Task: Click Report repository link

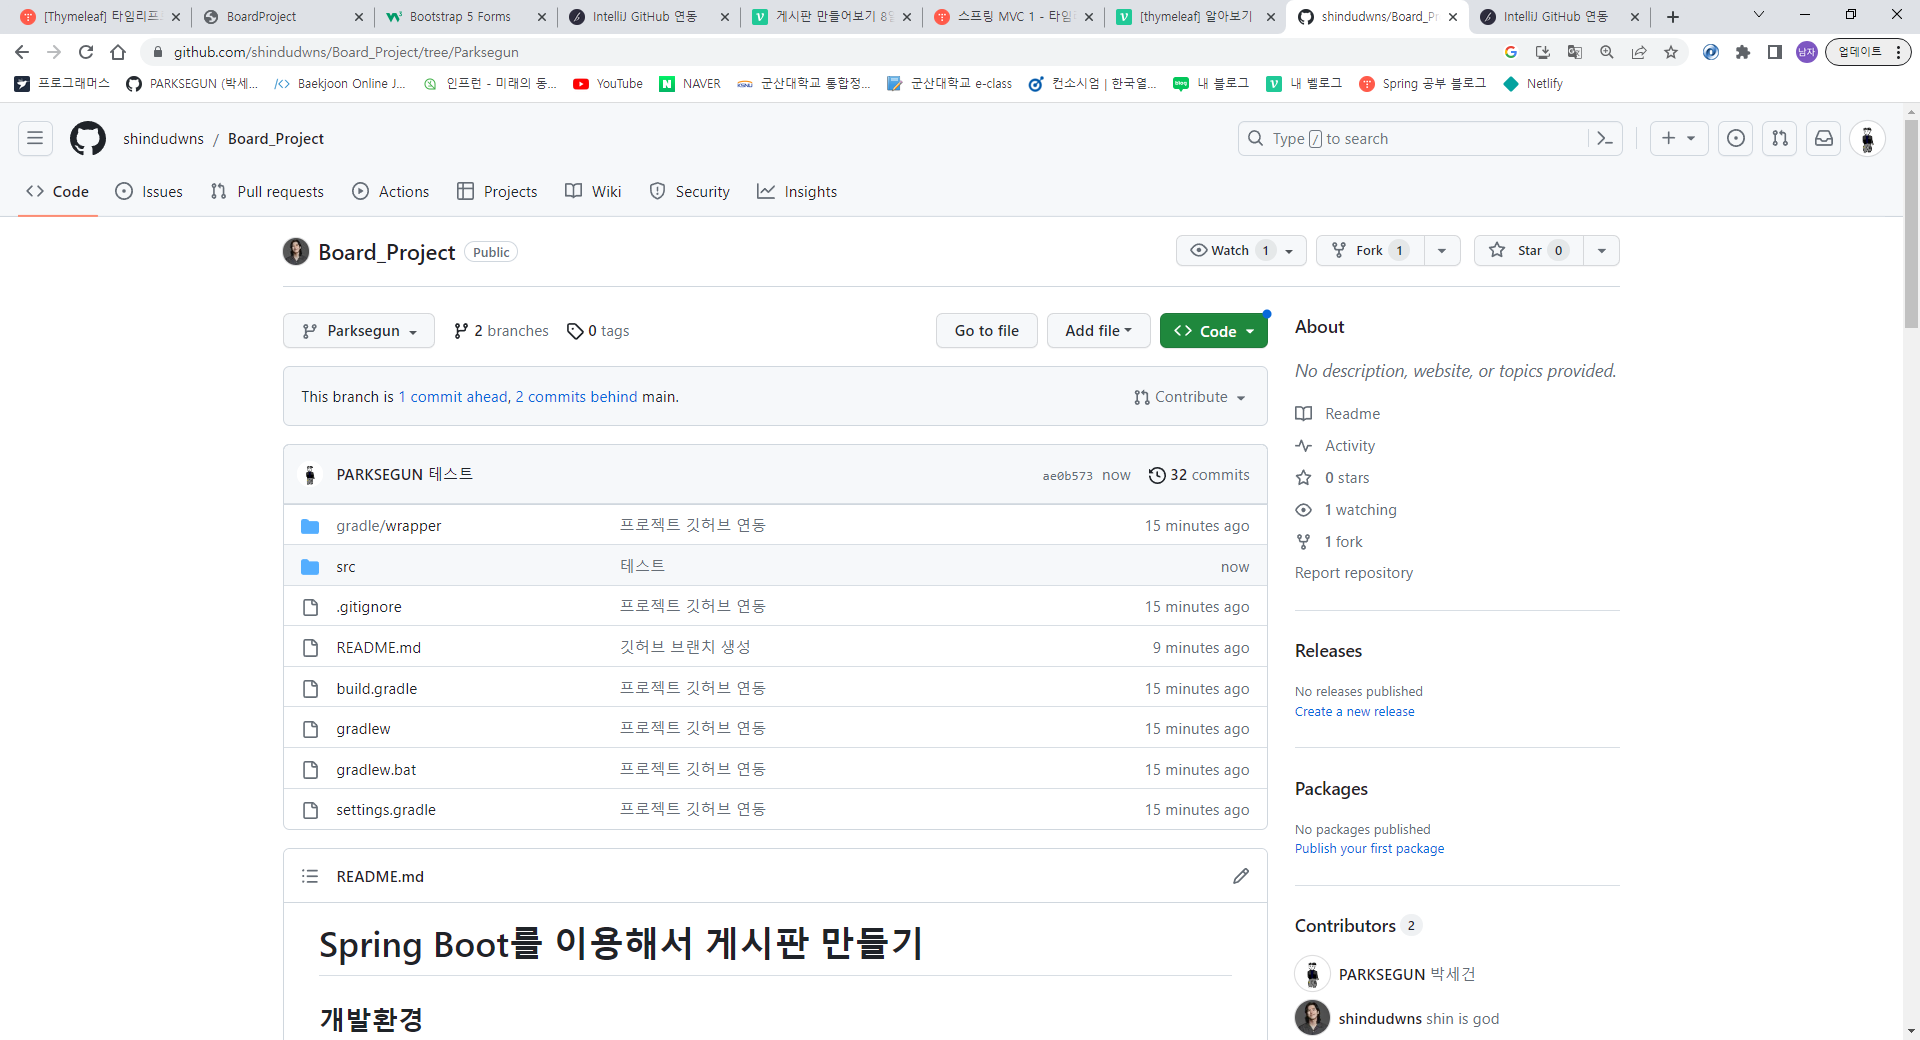Action: (1354, 573)
